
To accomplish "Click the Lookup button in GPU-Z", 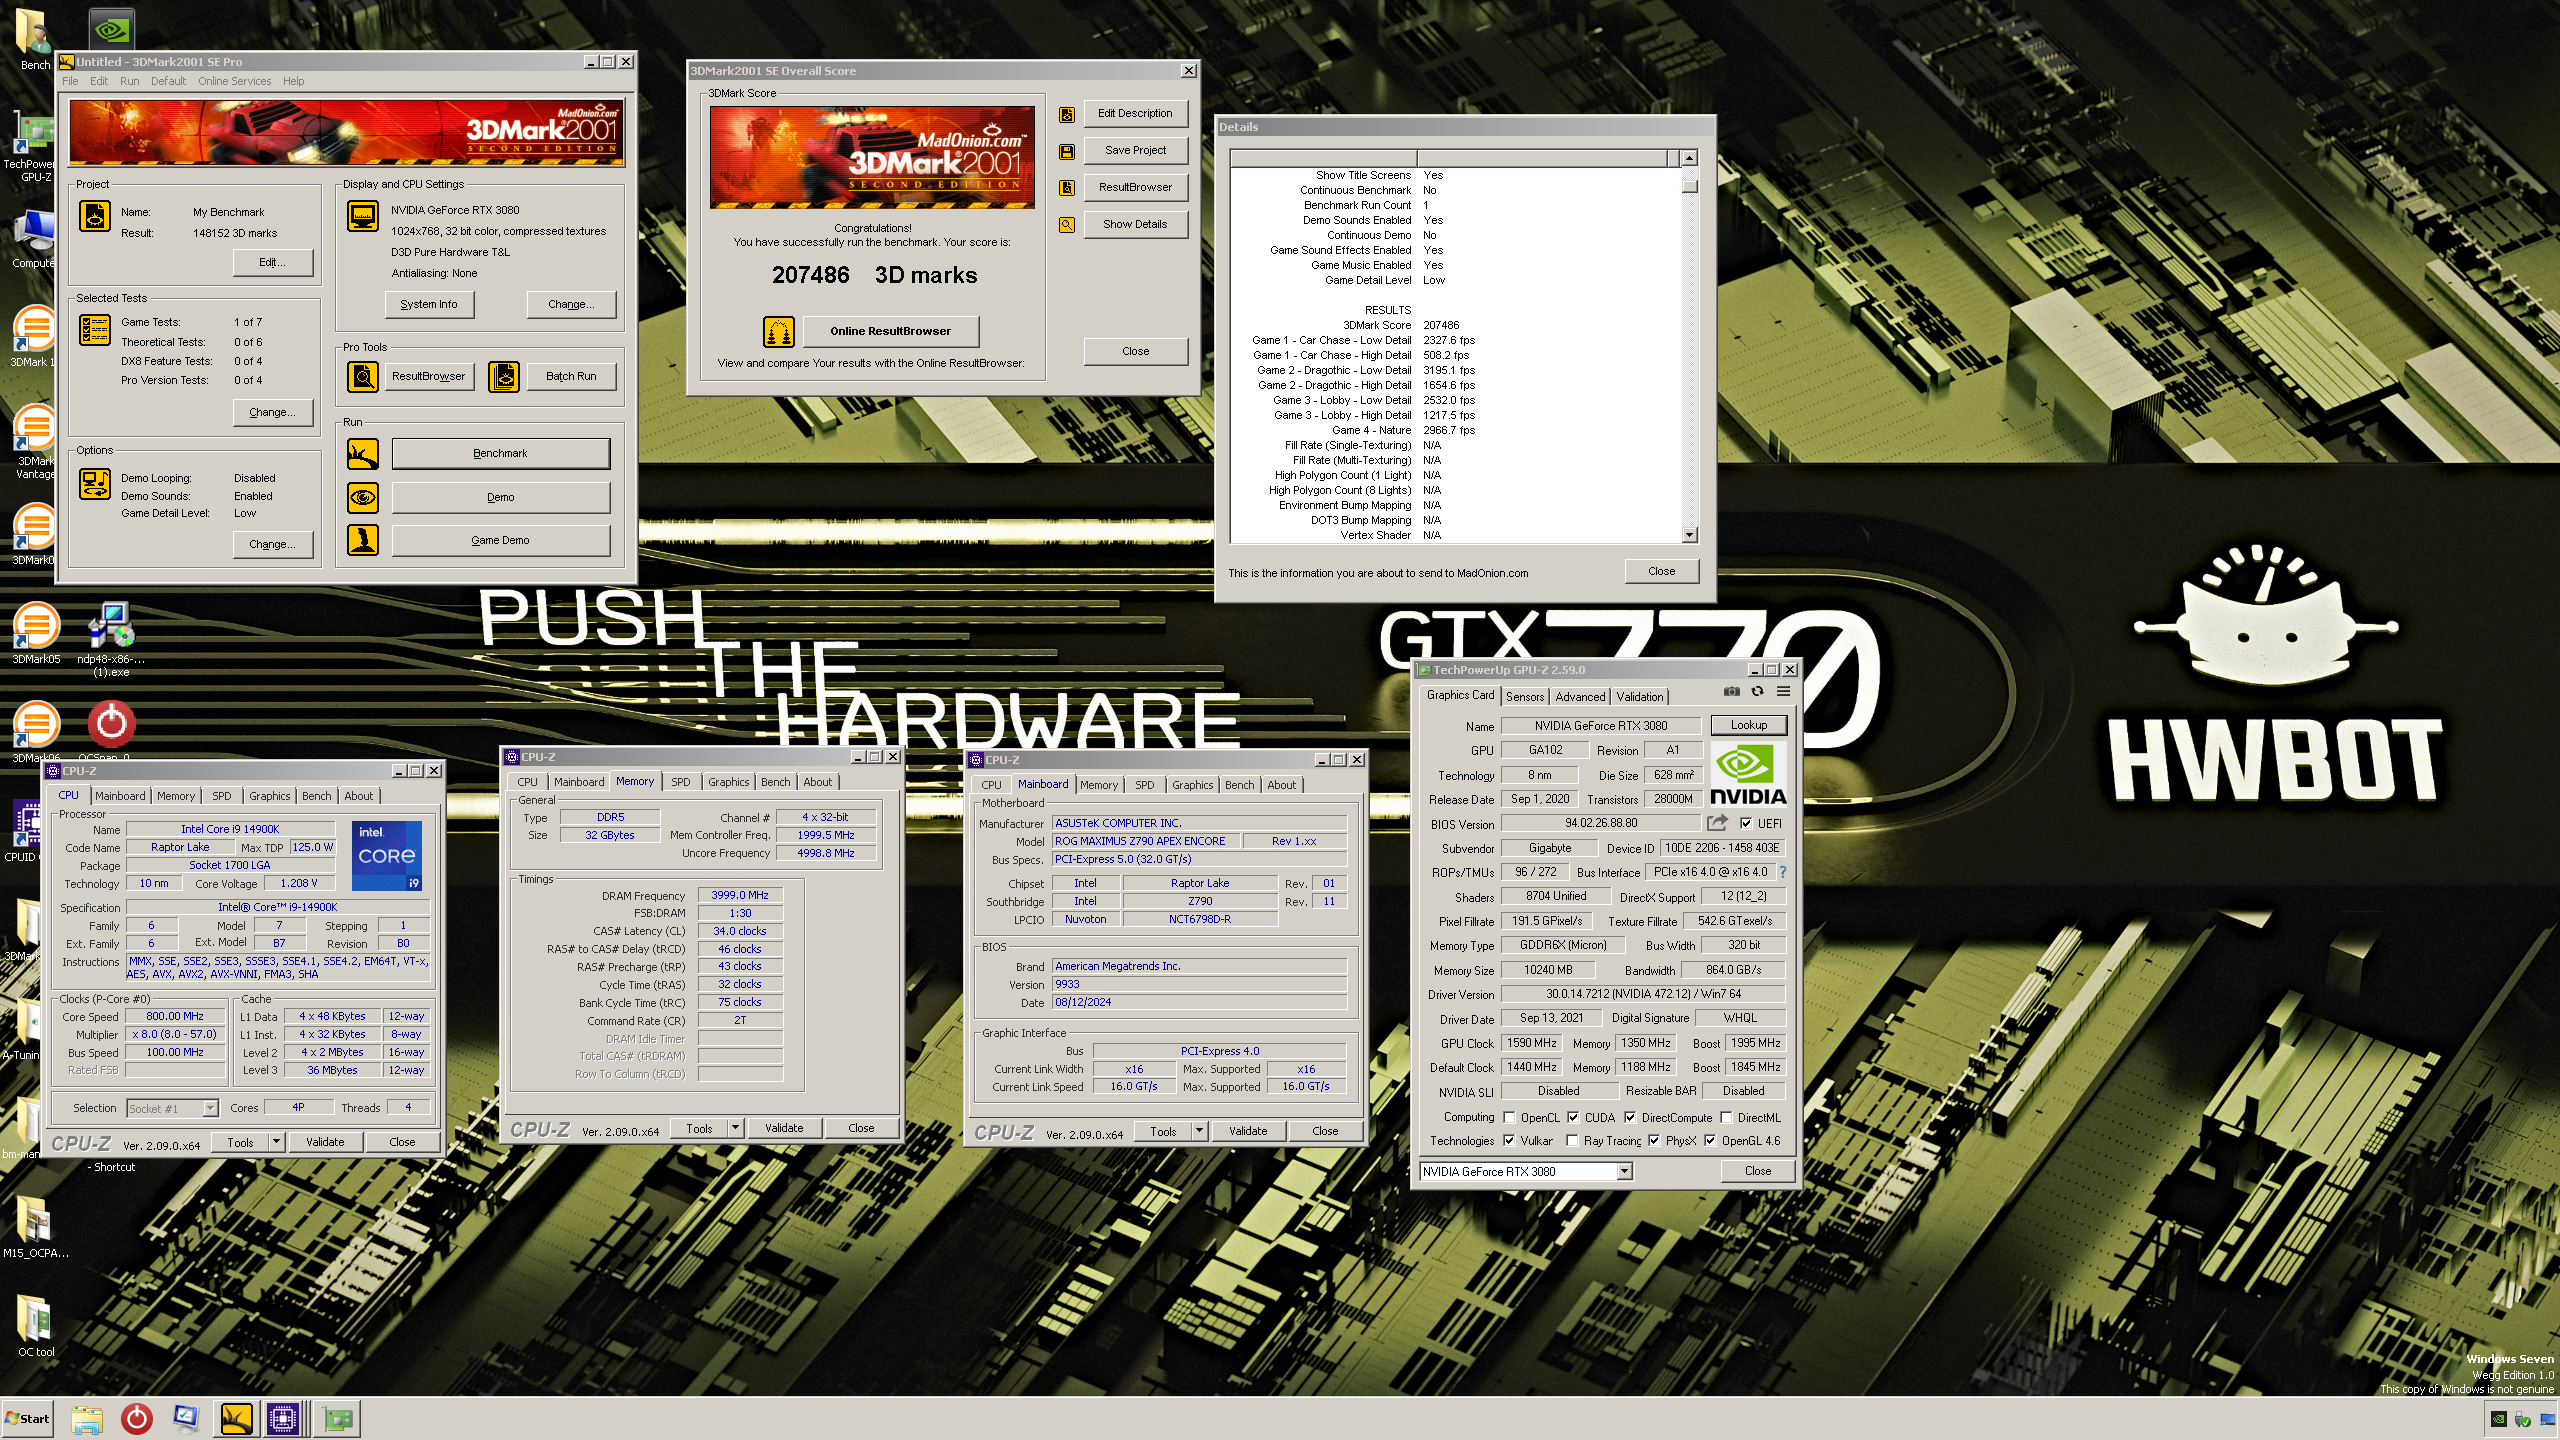I will coord(1749,725).
